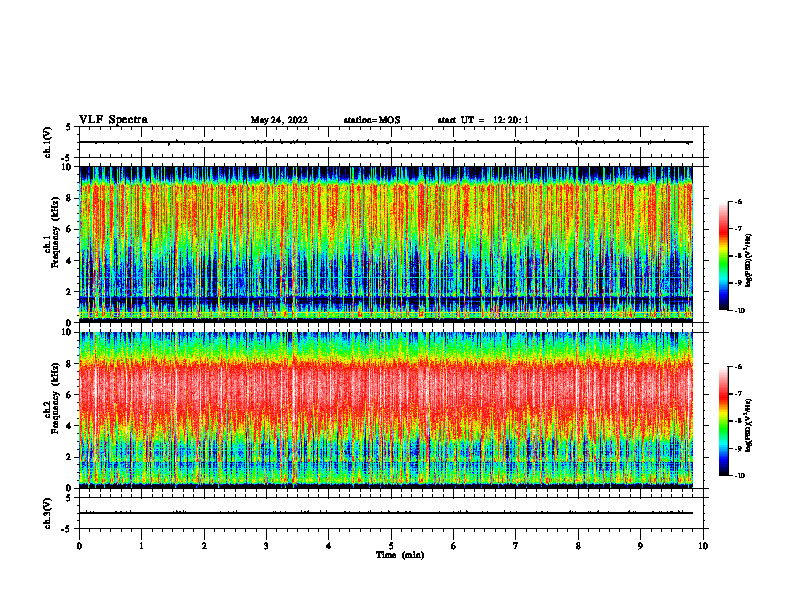792x612 pixels.
Task: Click the "station=MOS" header label
Action: click(372, 120)
